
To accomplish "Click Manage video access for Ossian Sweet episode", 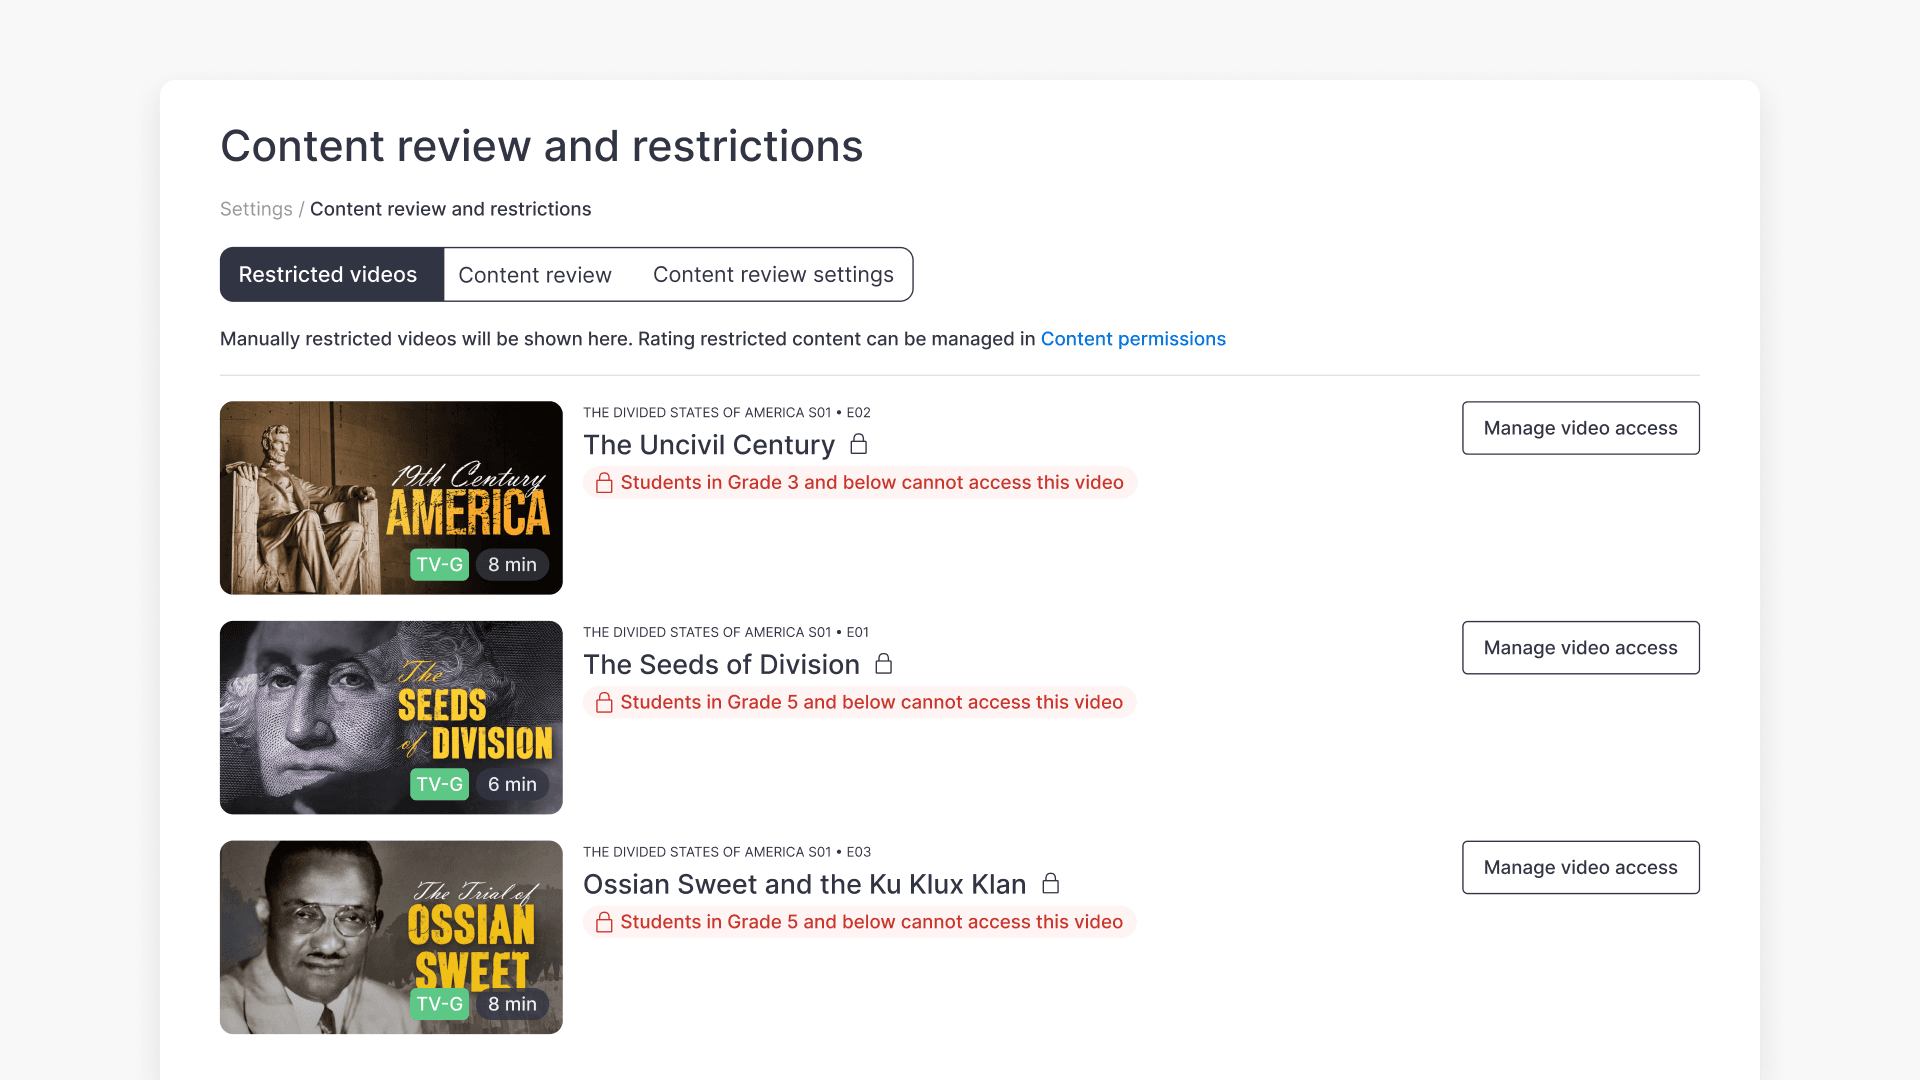I will click(x=1580, y=867).
